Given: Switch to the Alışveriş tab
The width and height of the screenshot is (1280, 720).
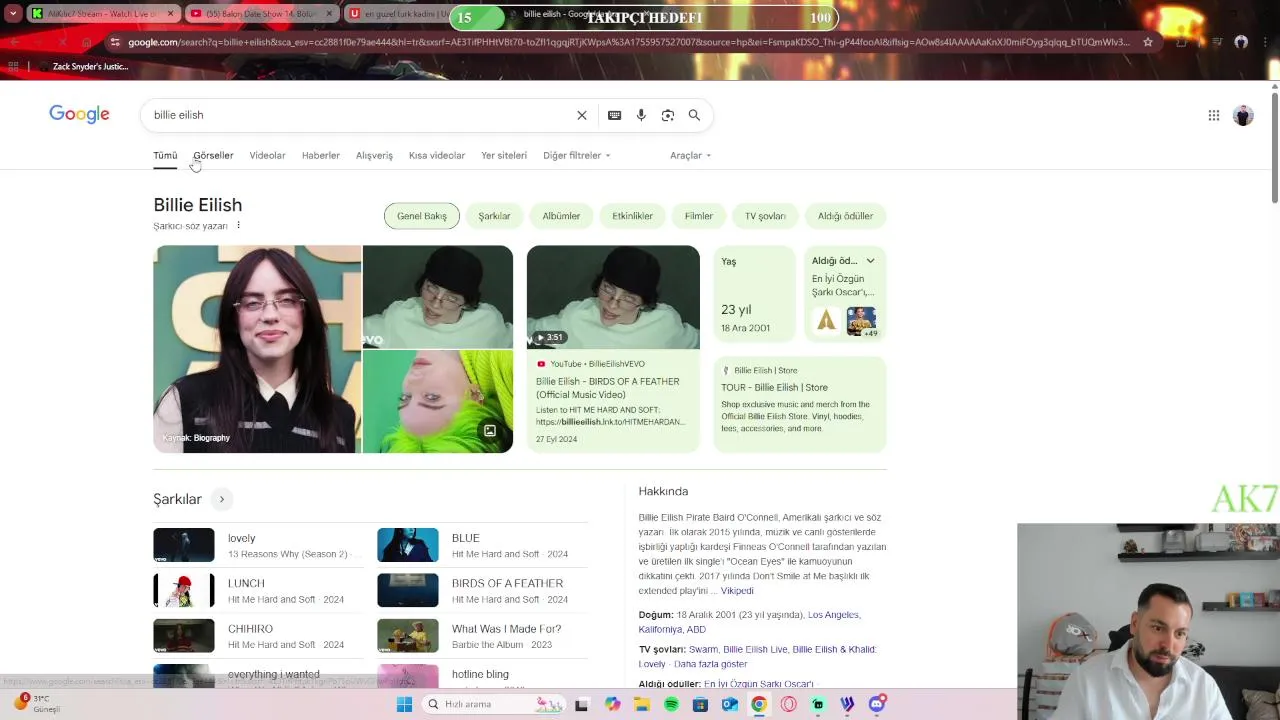Looking at the screenshot, I should tap(374, 155).
